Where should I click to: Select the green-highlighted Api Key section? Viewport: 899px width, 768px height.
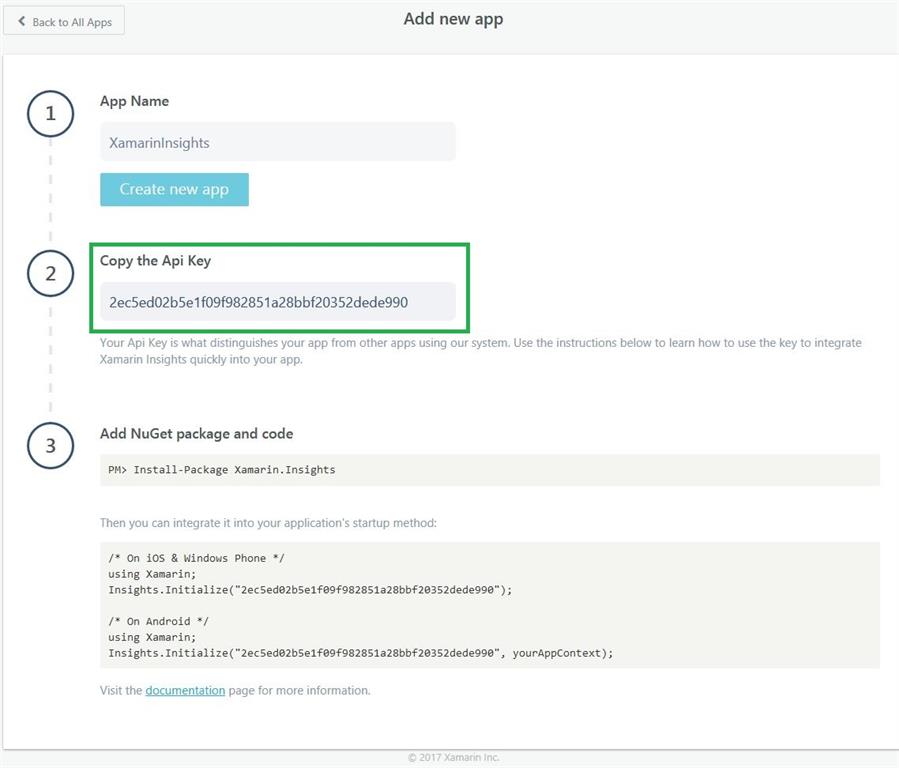point(279,287)
